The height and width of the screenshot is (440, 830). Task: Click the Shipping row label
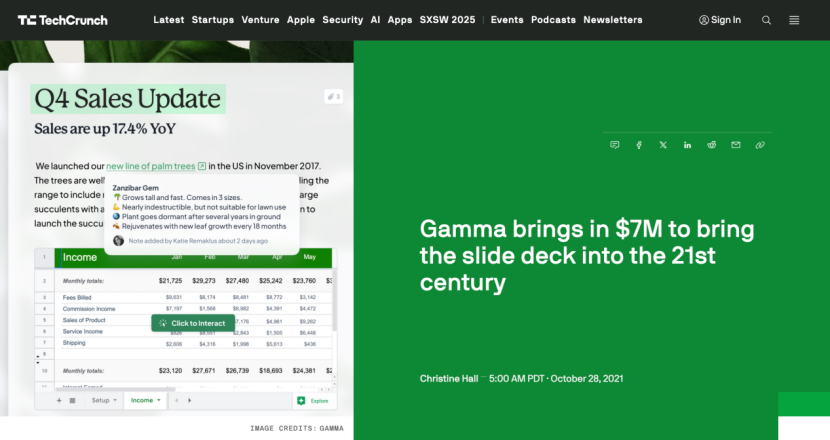coord(74,343)
